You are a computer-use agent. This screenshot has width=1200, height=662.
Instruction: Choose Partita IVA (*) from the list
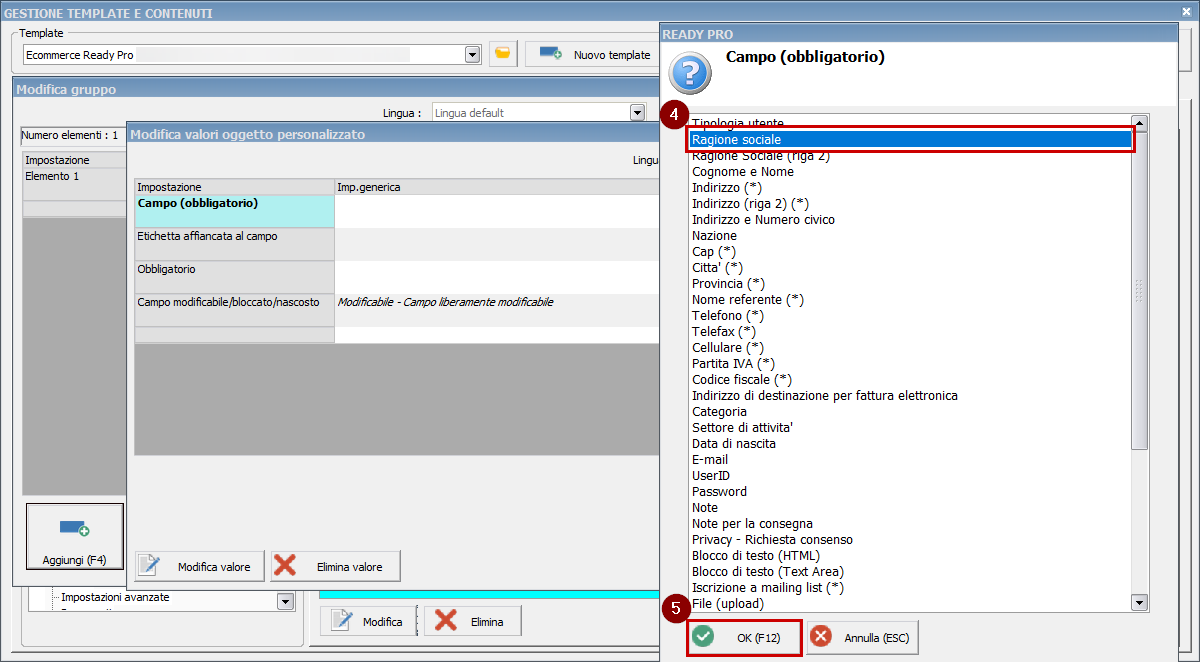(733, 364)
